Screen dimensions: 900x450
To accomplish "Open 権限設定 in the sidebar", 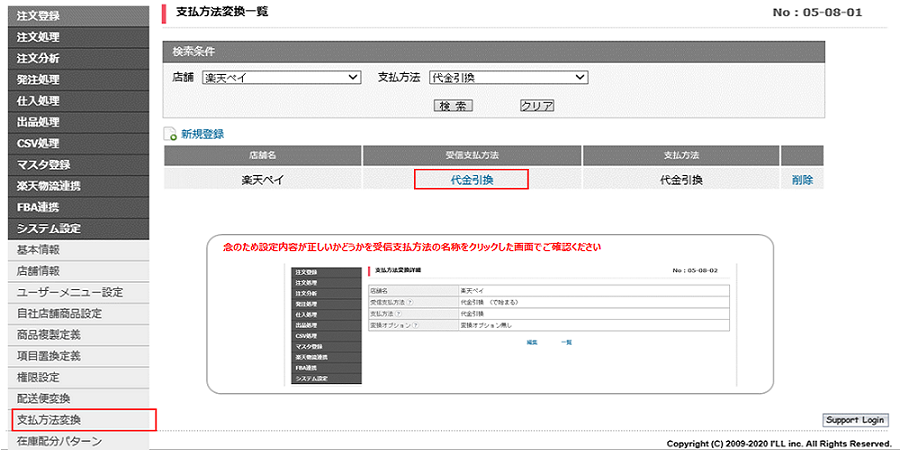I will [78, 377].
